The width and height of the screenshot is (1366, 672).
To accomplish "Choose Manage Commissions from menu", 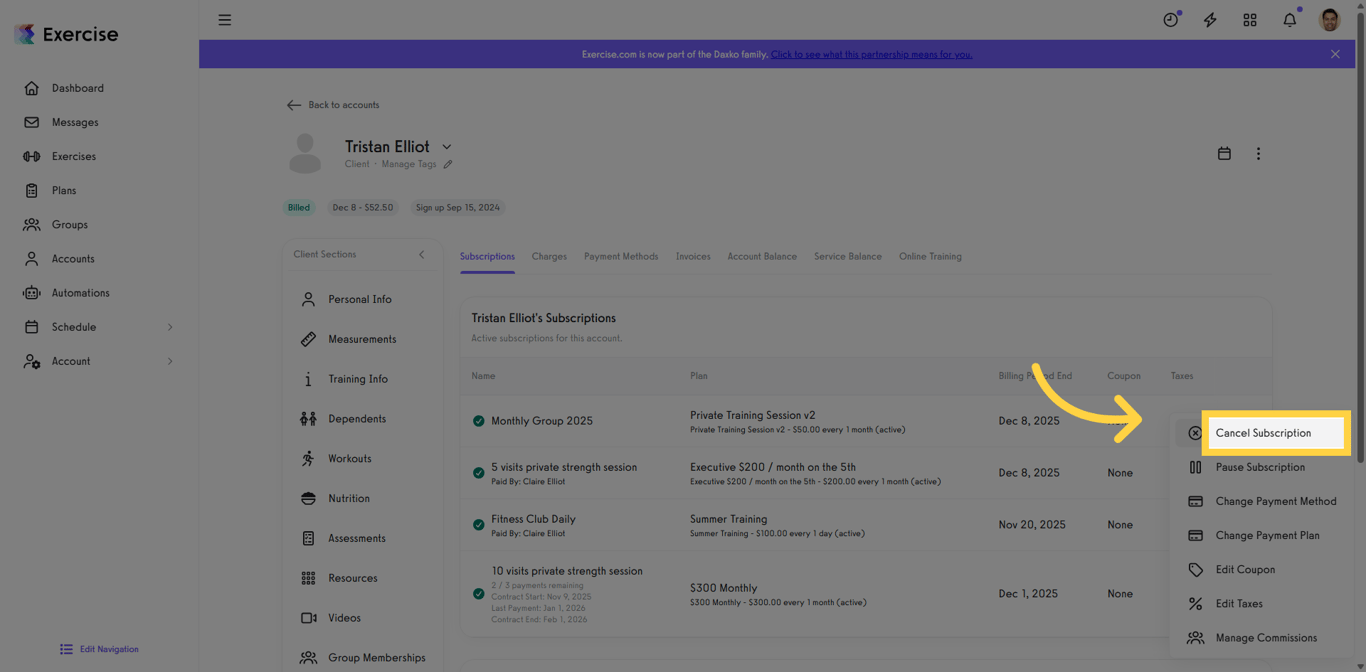I will tap(1266, 638).
